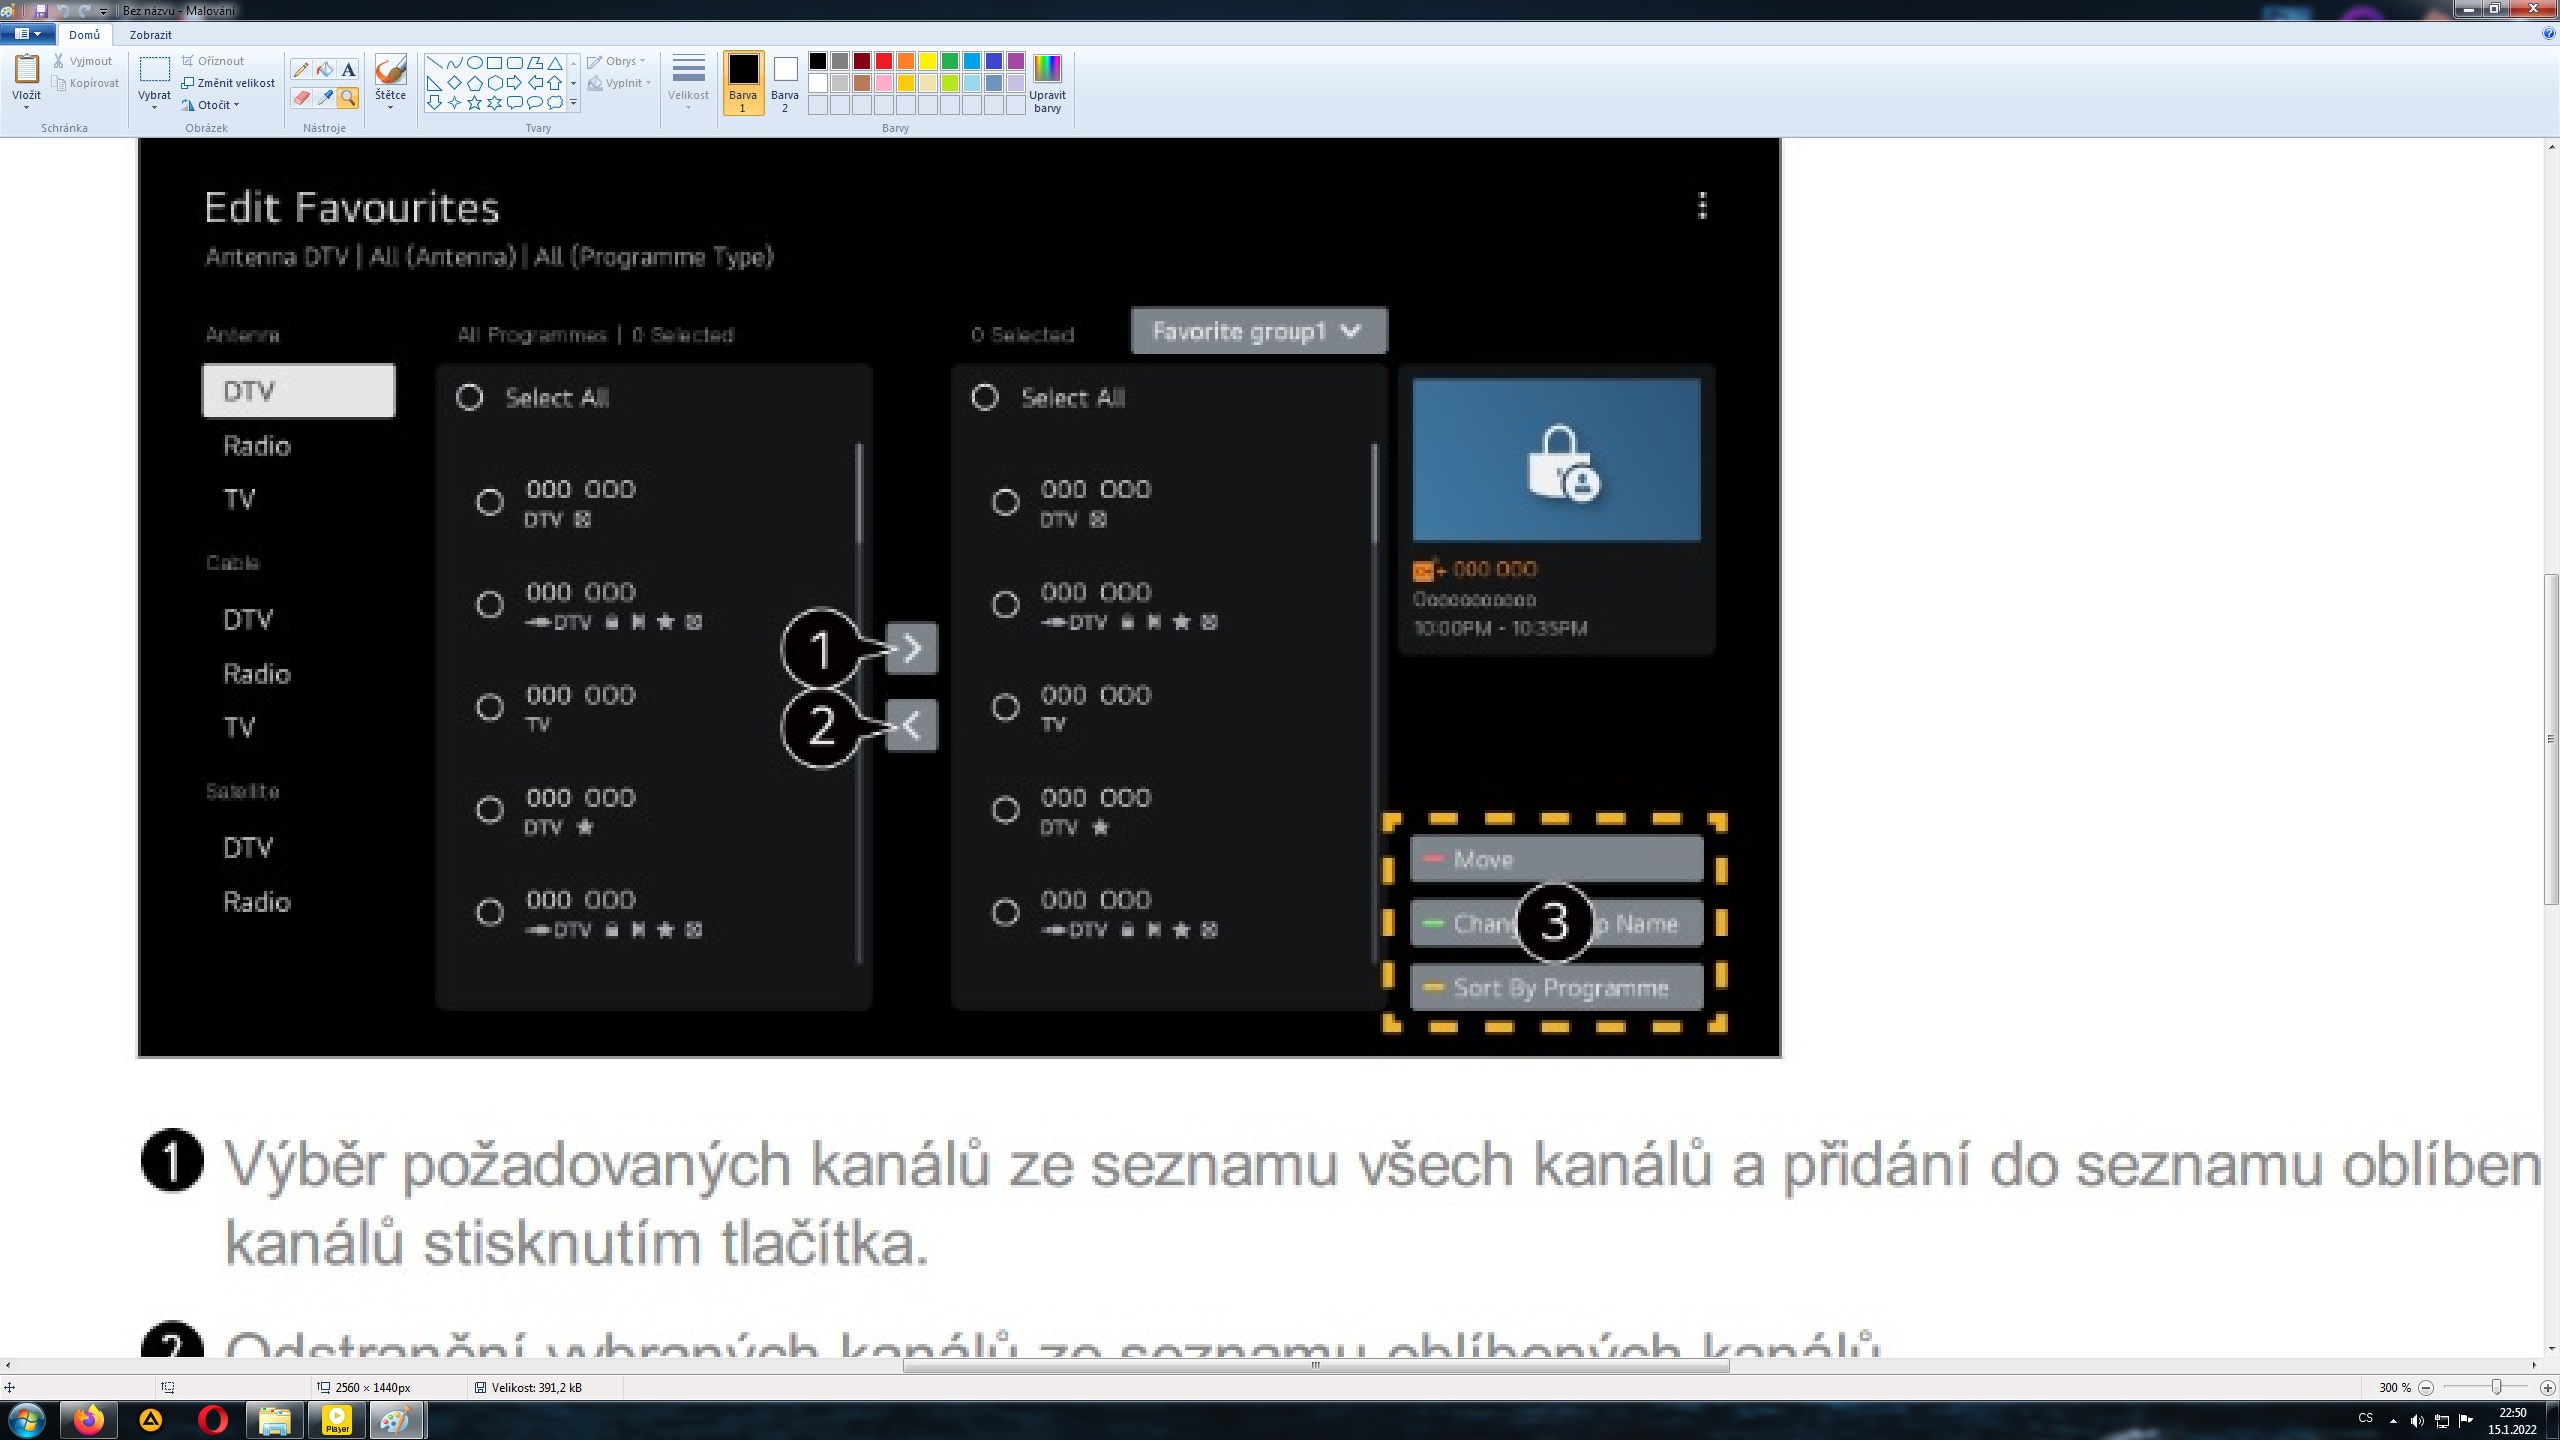Activate Barva 1 color slot
This screenshot has width=2560, height=1440.
743,82
